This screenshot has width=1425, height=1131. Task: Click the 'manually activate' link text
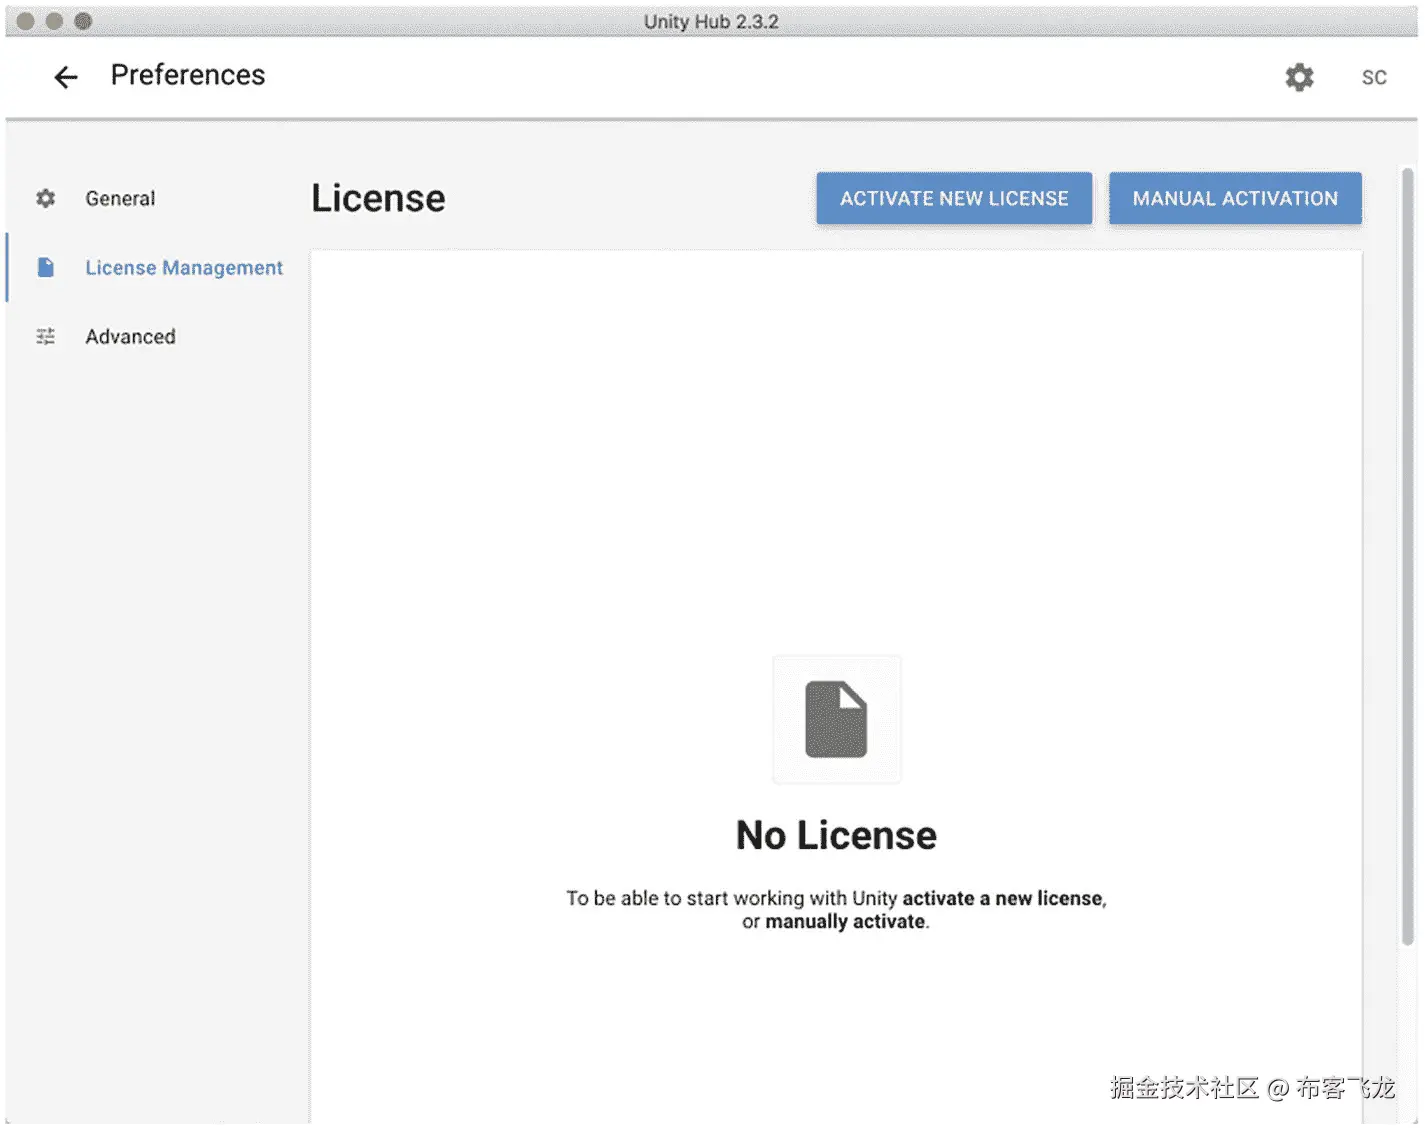pyautogui.click(x=845, y=922)
